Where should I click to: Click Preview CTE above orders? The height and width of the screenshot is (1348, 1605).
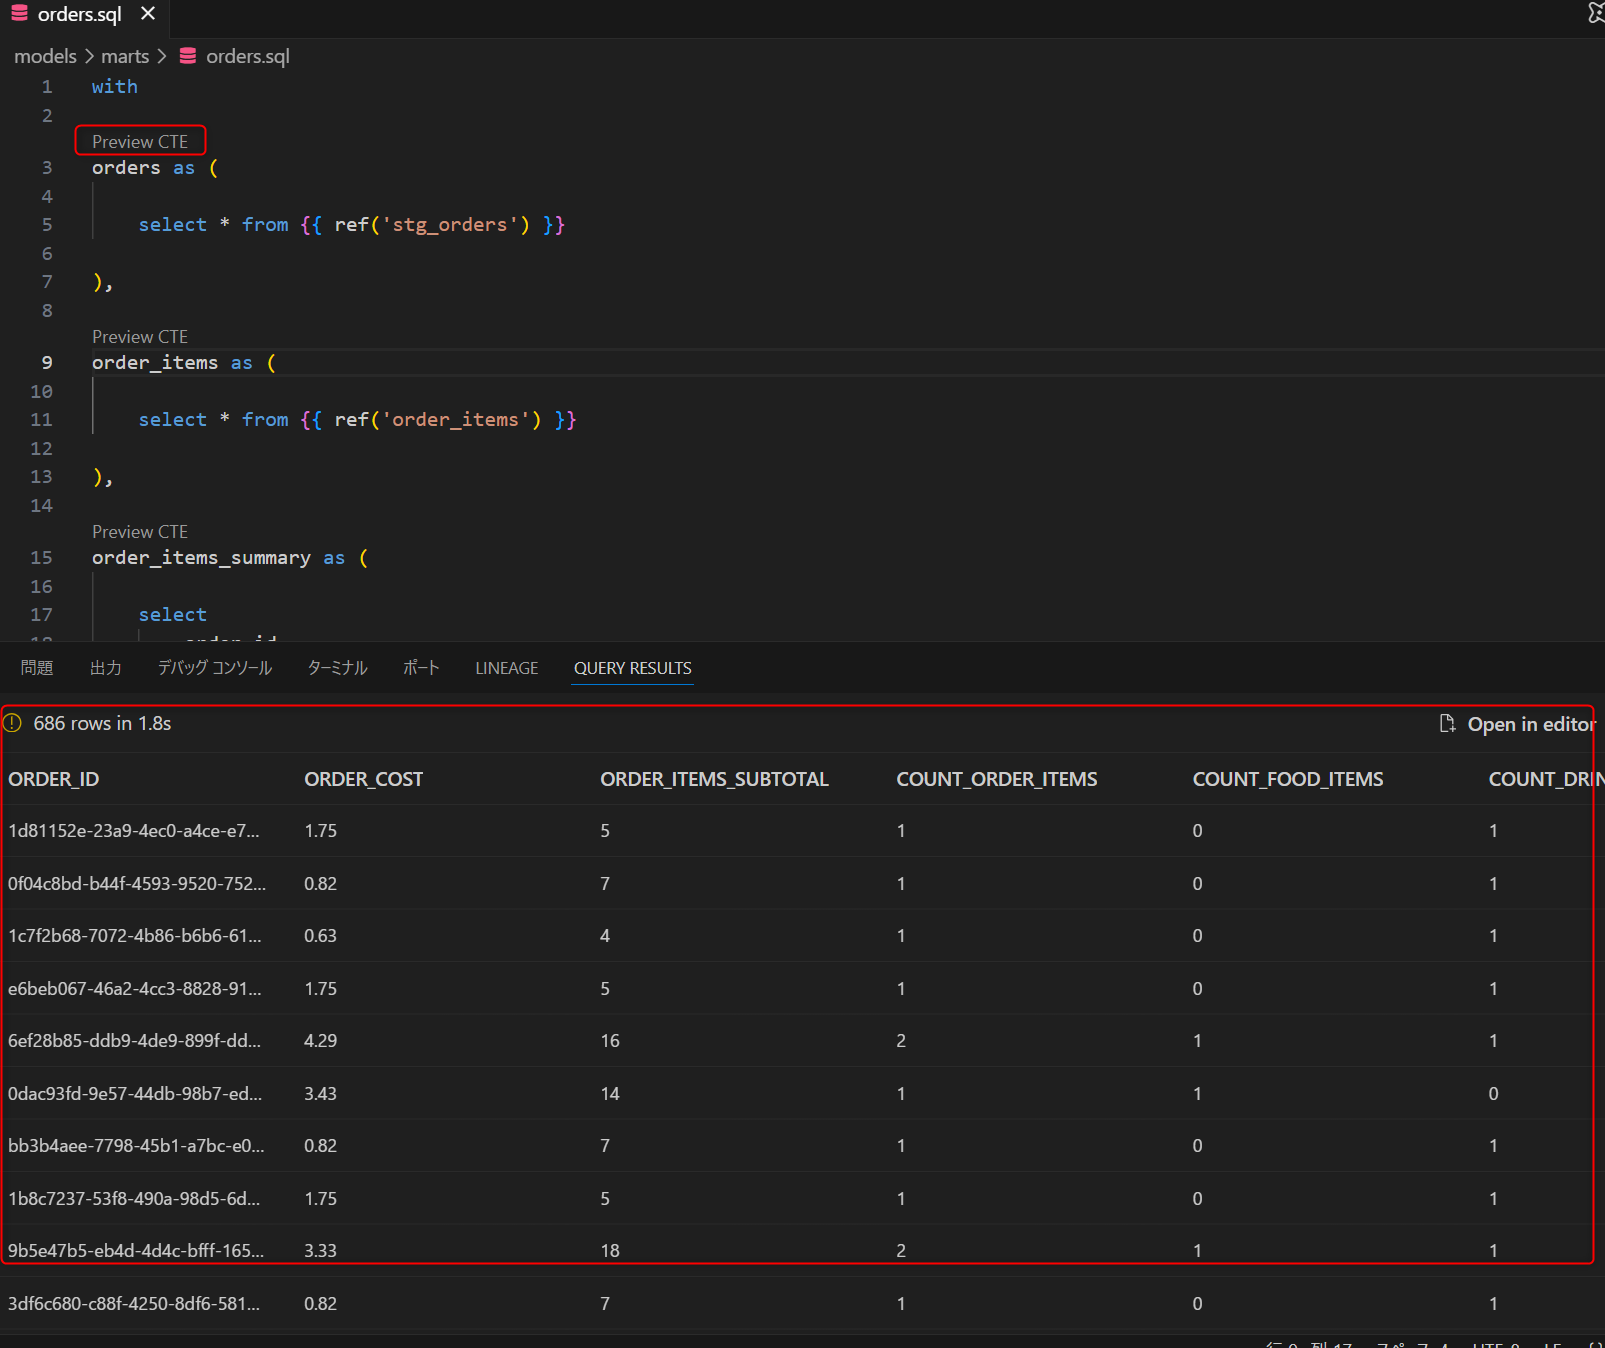pyautogui.click(x=140, y=141)
